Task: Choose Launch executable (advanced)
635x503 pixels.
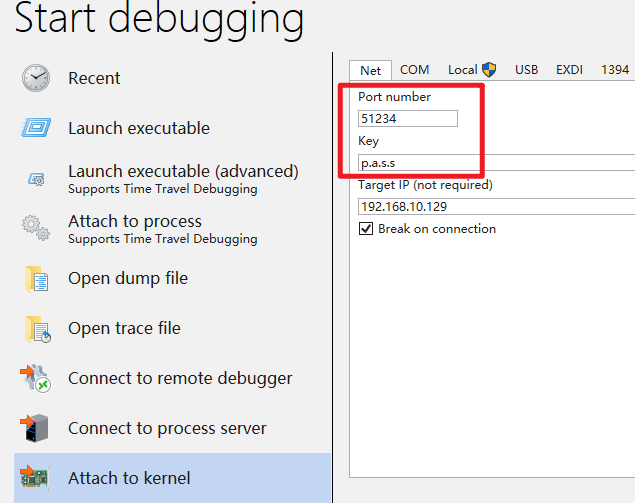Action: coord(173,179)
